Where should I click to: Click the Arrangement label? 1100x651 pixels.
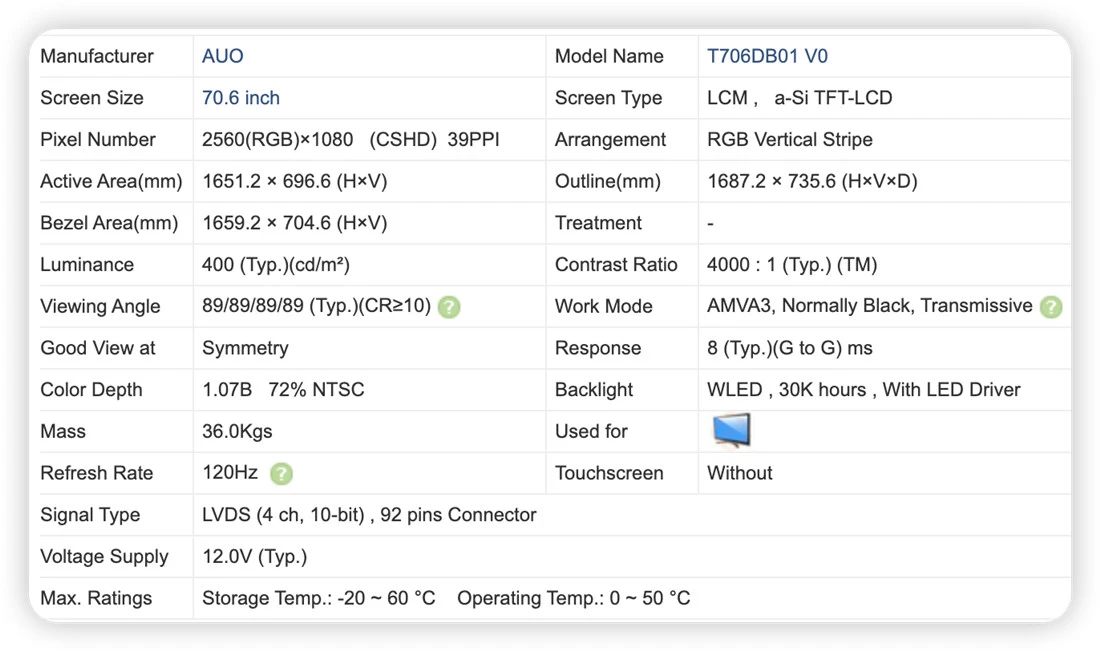tap(610, 140)
